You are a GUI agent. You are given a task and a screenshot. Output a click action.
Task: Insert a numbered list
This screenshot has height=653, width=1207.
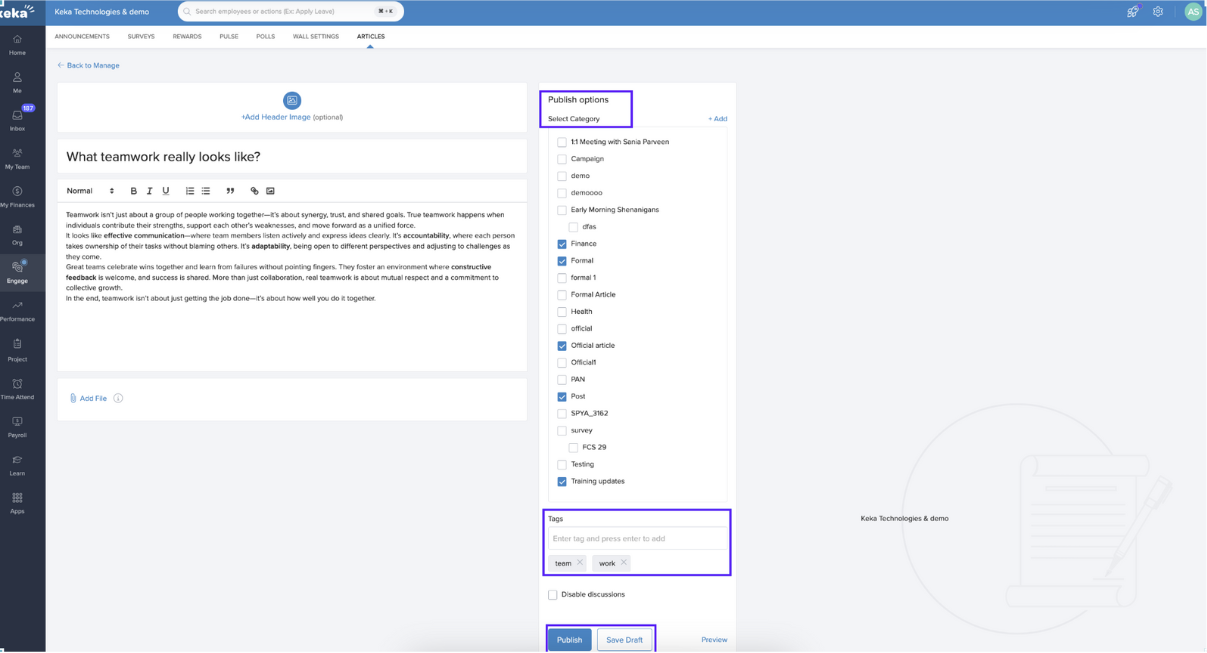coord(189,191)
